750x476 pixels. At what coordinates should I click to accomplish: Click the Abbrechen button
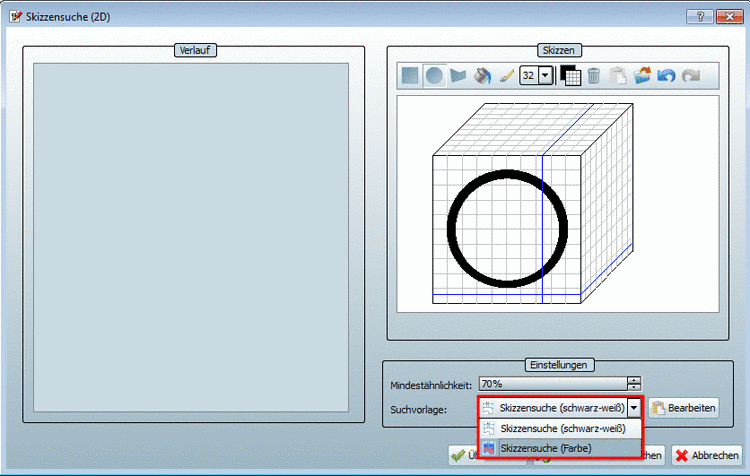pos(707,455)
